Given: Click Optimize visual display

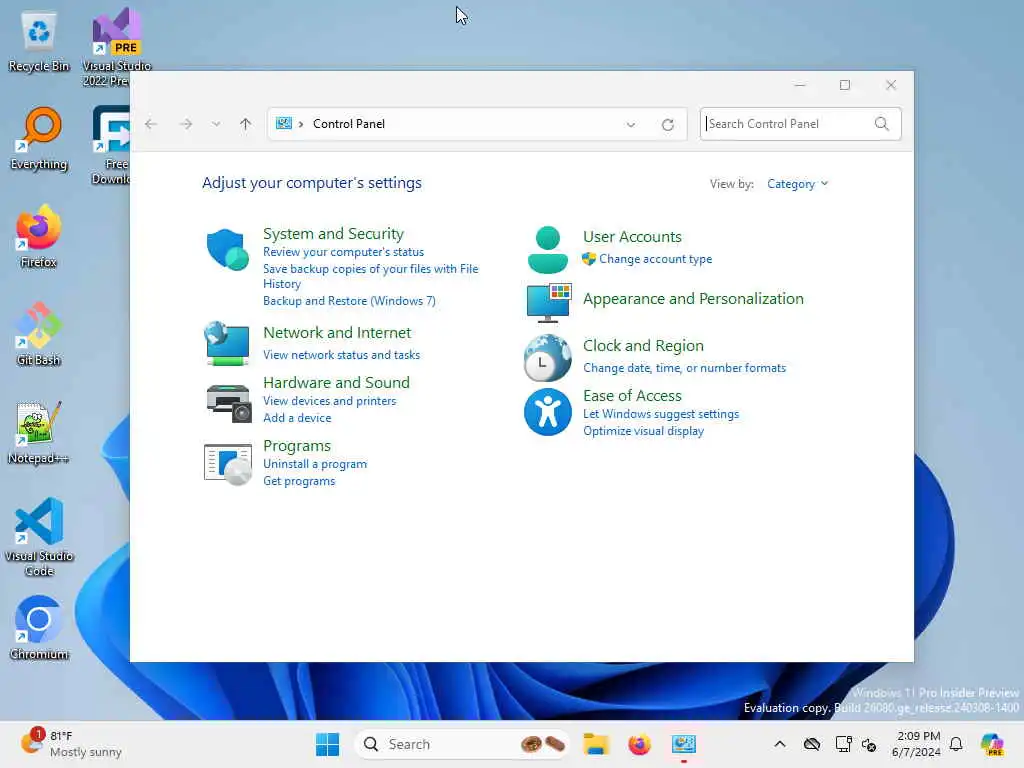Looking at the screenshot, I should (x=643, y=431).
